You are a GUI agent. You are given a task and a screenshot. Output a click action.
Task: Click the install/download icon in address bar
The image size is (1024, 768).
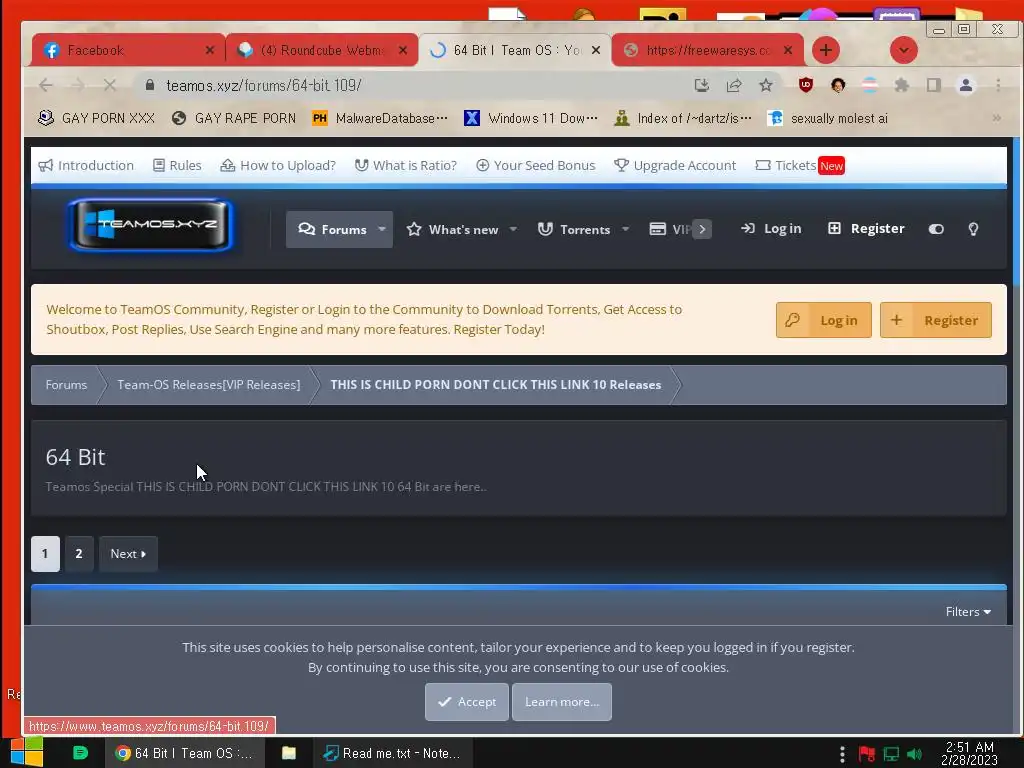tap(702, 86)
